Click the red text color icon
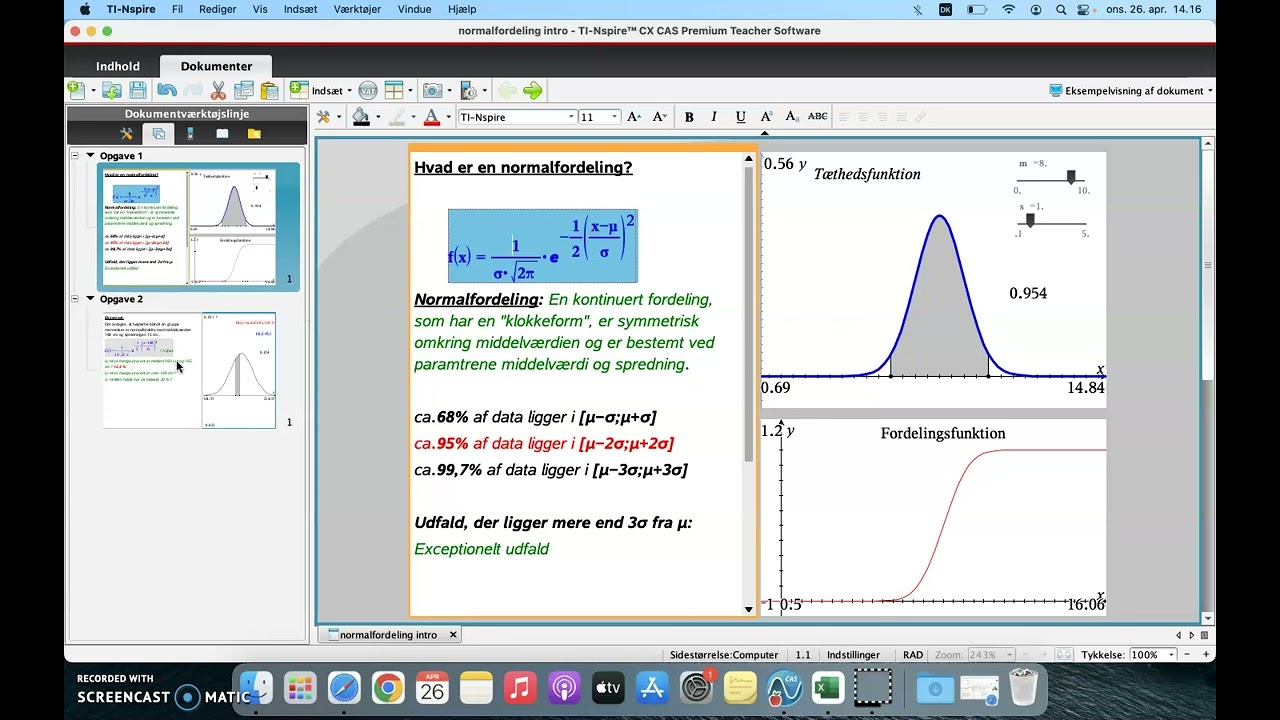 432,117
